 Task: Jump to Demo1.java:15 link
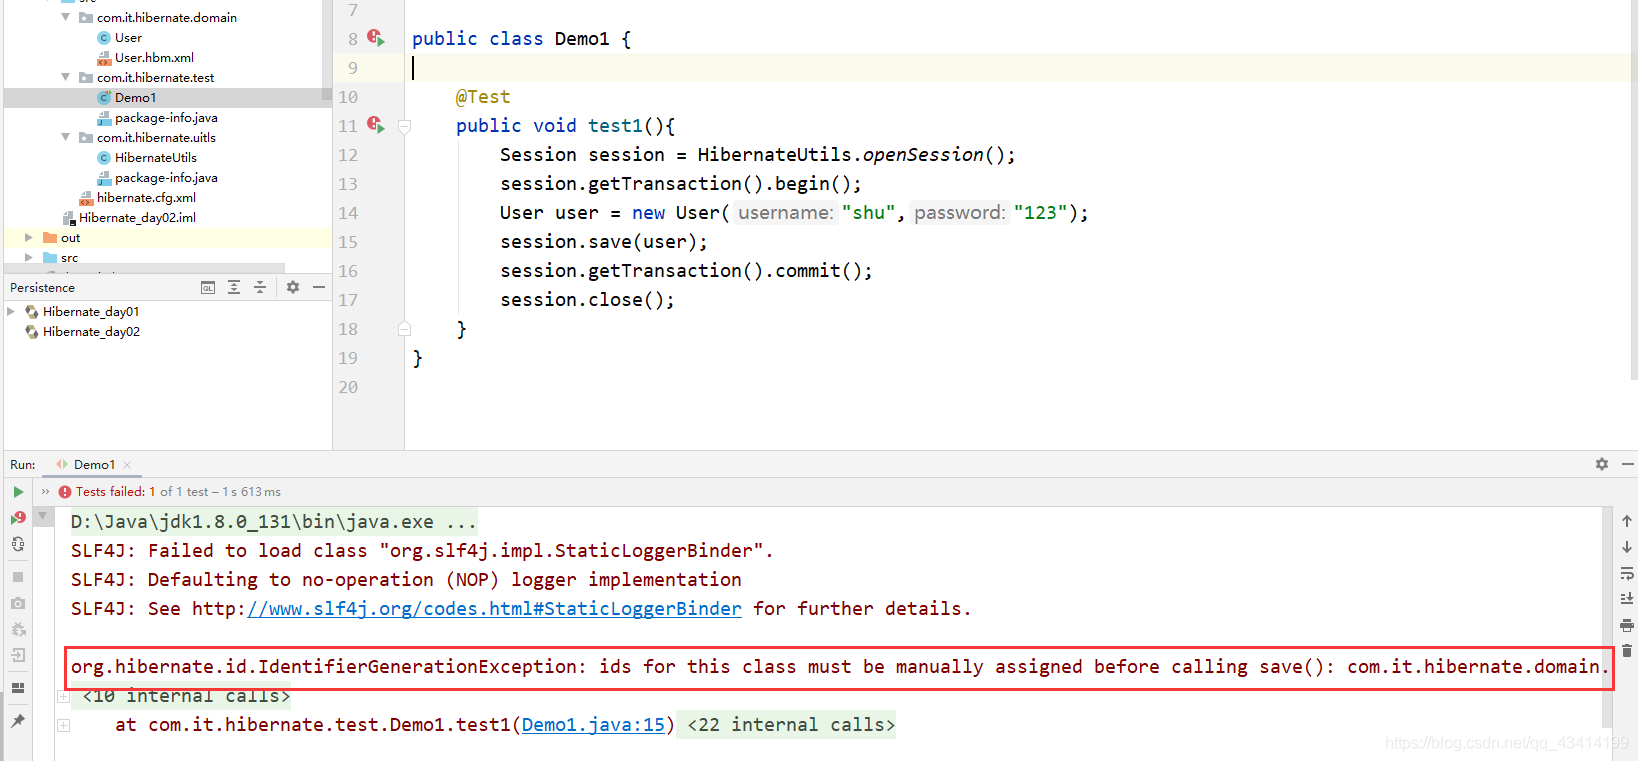tap(593, 724)
